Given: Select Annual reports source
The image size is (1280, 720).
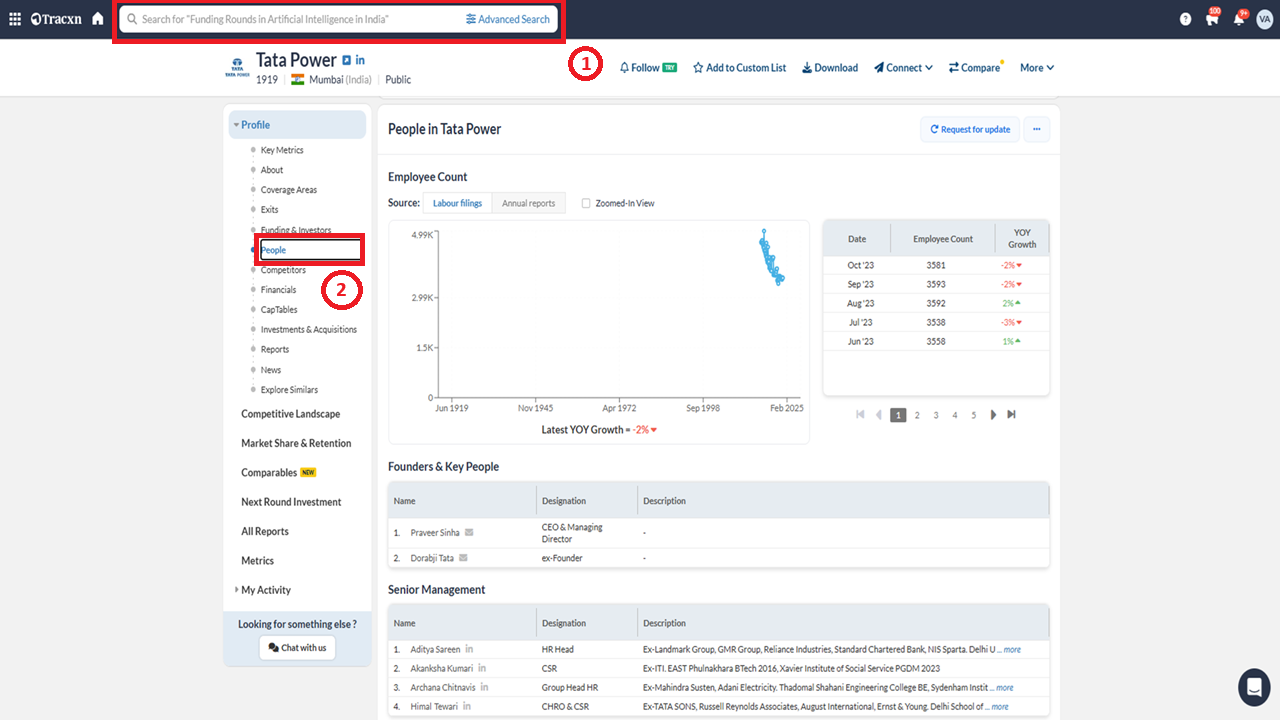Looking at the screenshot, I should (529, 203).
